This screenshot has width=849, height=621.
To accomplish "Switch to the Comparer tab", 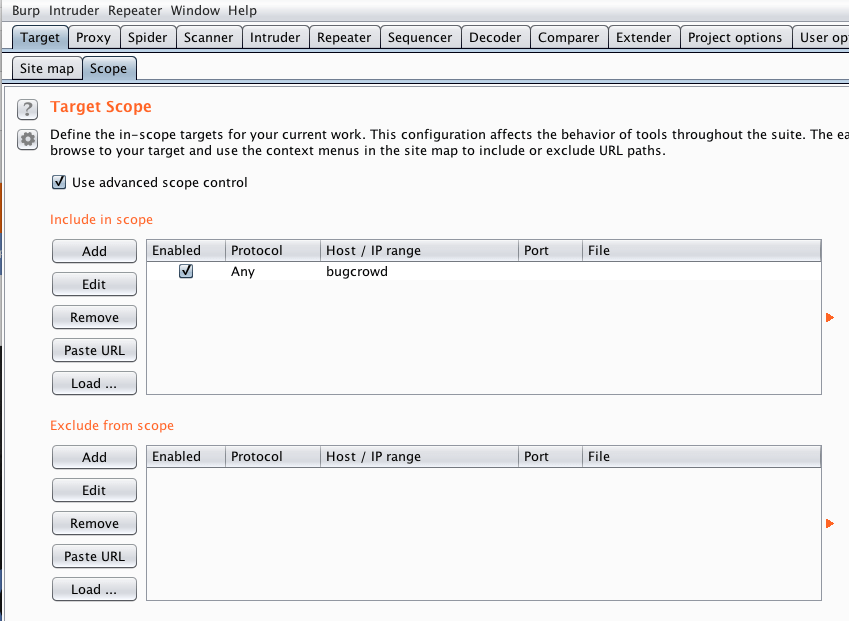I will tap(569, 37).
